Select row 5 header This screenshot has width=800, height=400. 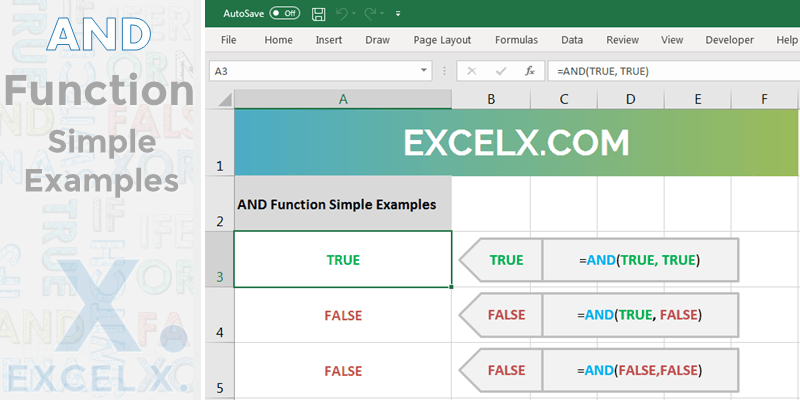220,370
